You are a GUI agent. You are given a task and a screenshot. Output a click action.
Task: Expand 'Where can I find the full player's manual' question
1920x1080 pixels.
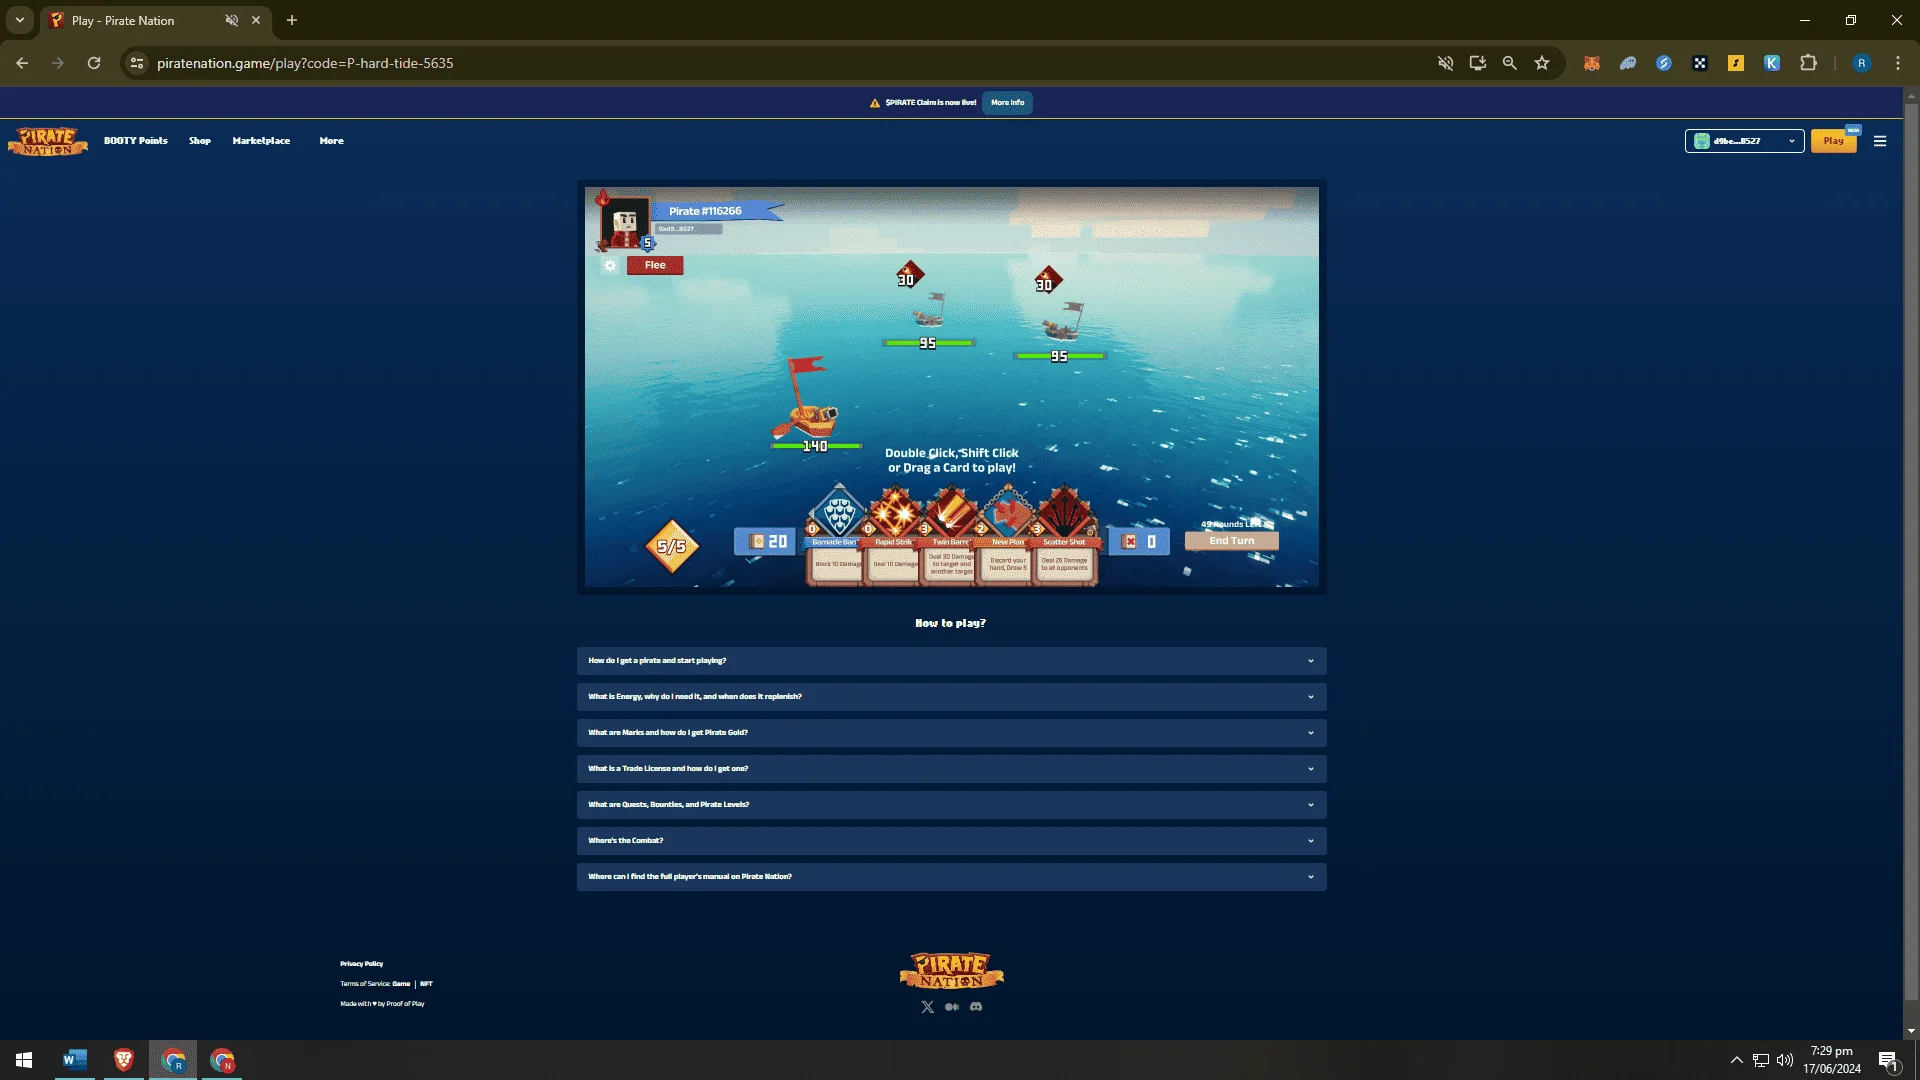951,877
